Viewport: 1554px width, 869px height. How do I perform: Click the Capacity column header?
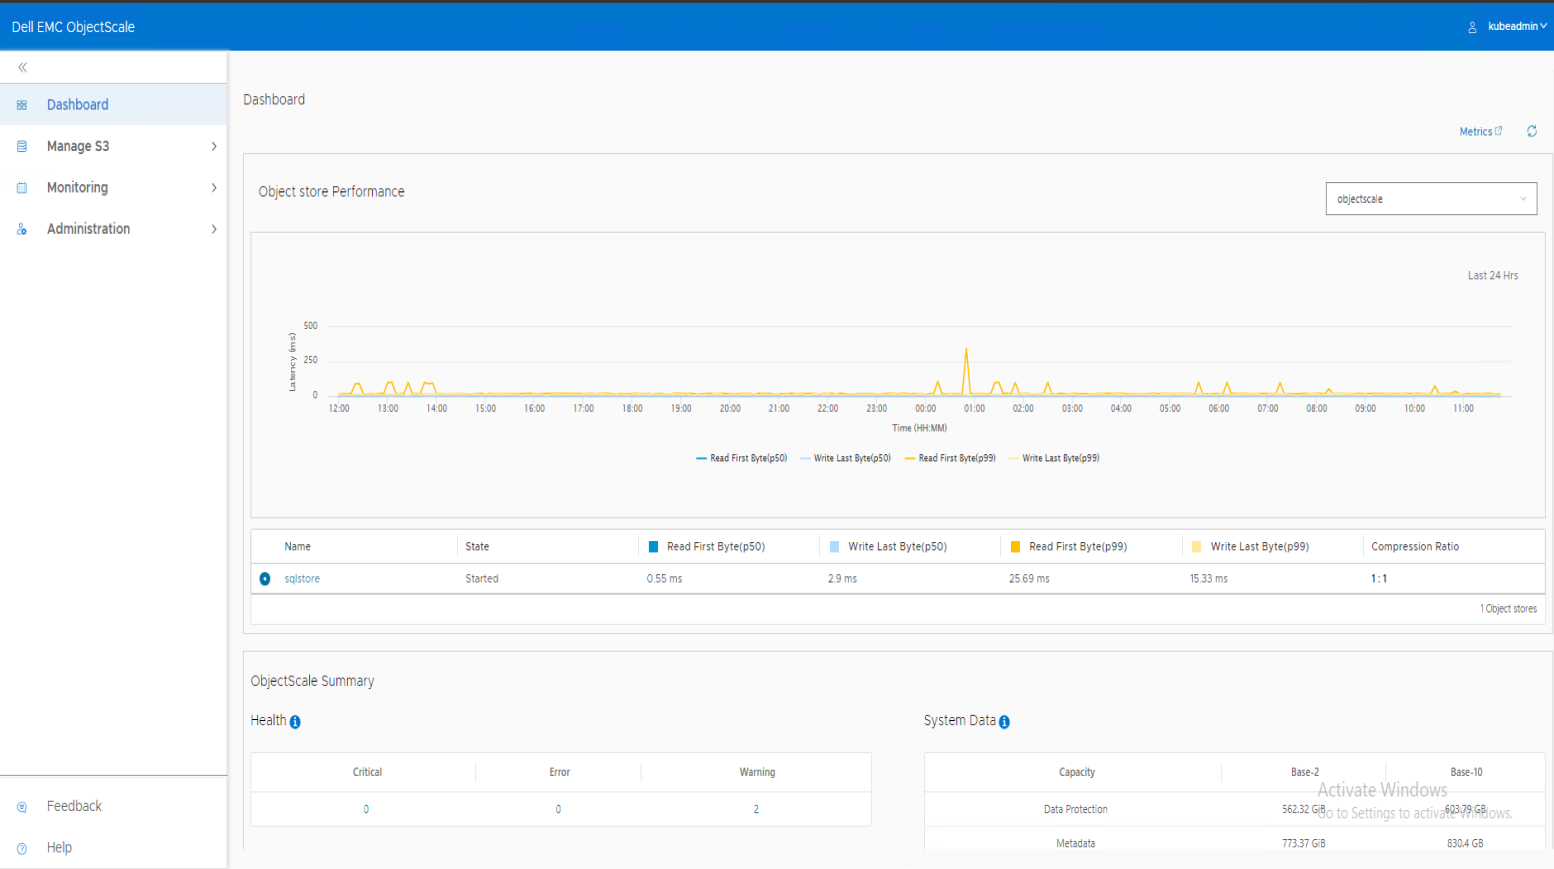(x=1077, y=773)
